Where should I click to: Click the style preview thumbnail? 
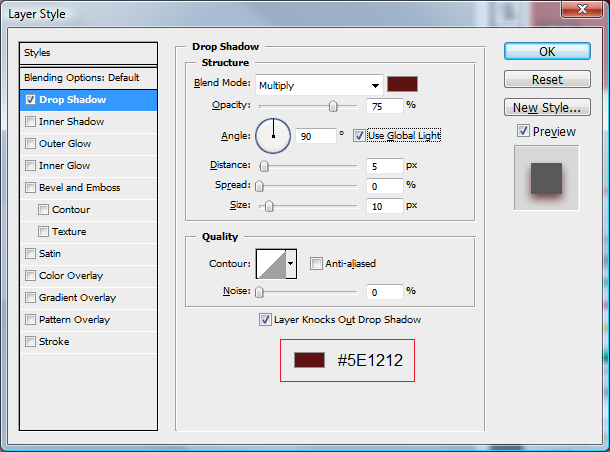tap(547, 178)
